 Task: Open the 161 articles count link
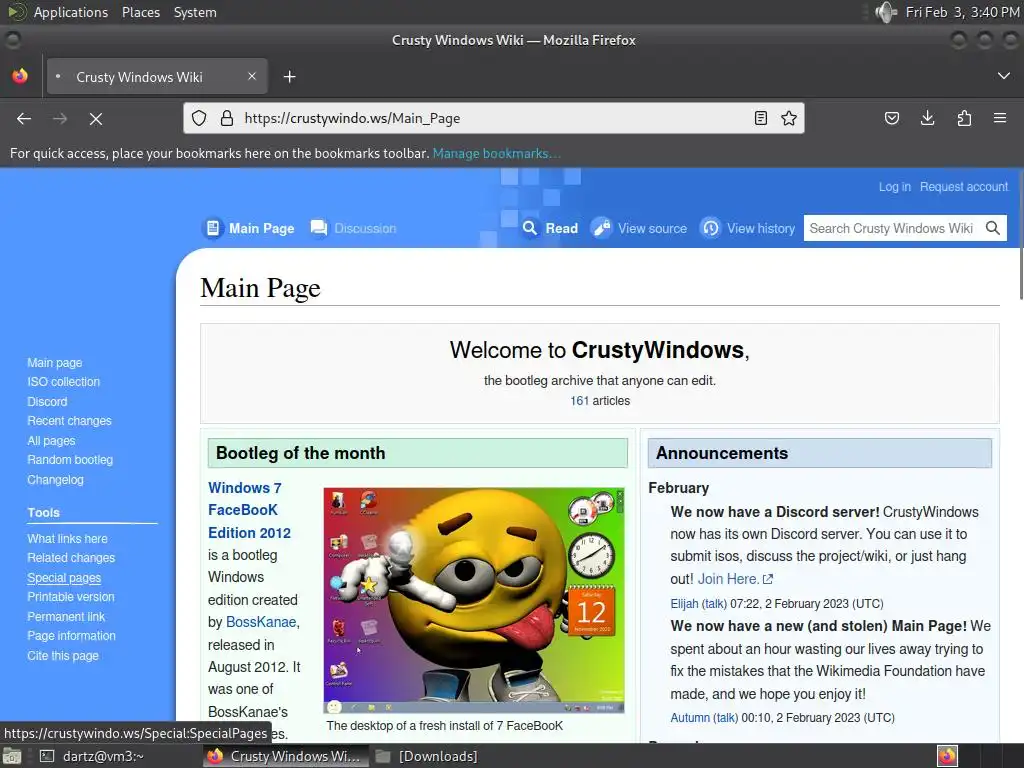click(579, 400)
